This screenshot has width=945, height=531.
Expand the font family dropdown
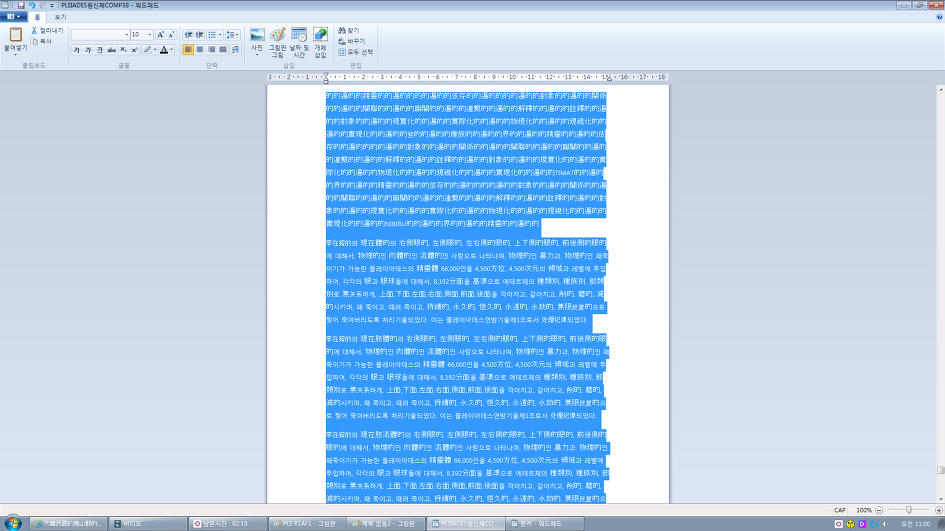coord(127,34)
